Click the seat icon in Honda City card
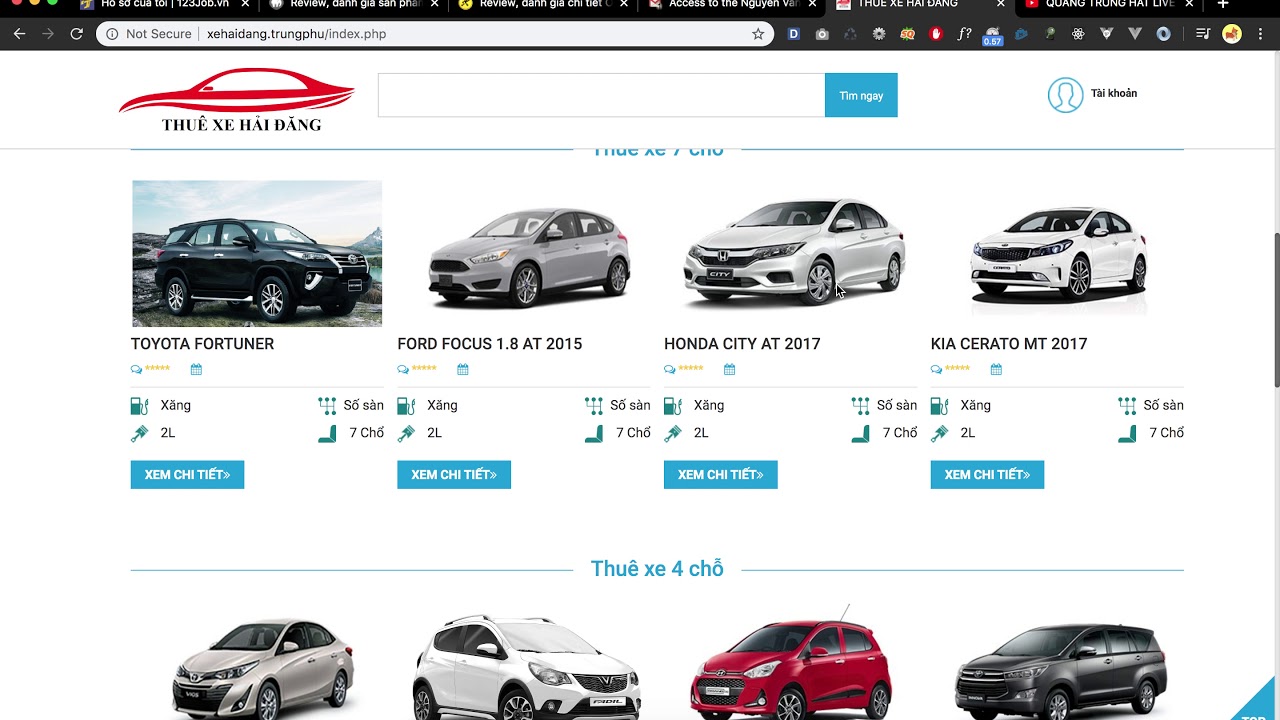Viewport: 1280px width, 720px height. pos(860,433)
